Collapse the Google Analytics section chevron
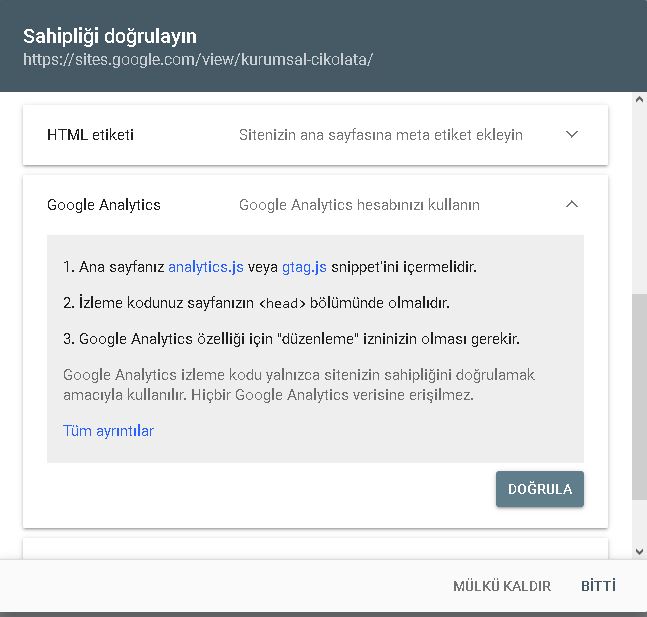 [572, 204]
